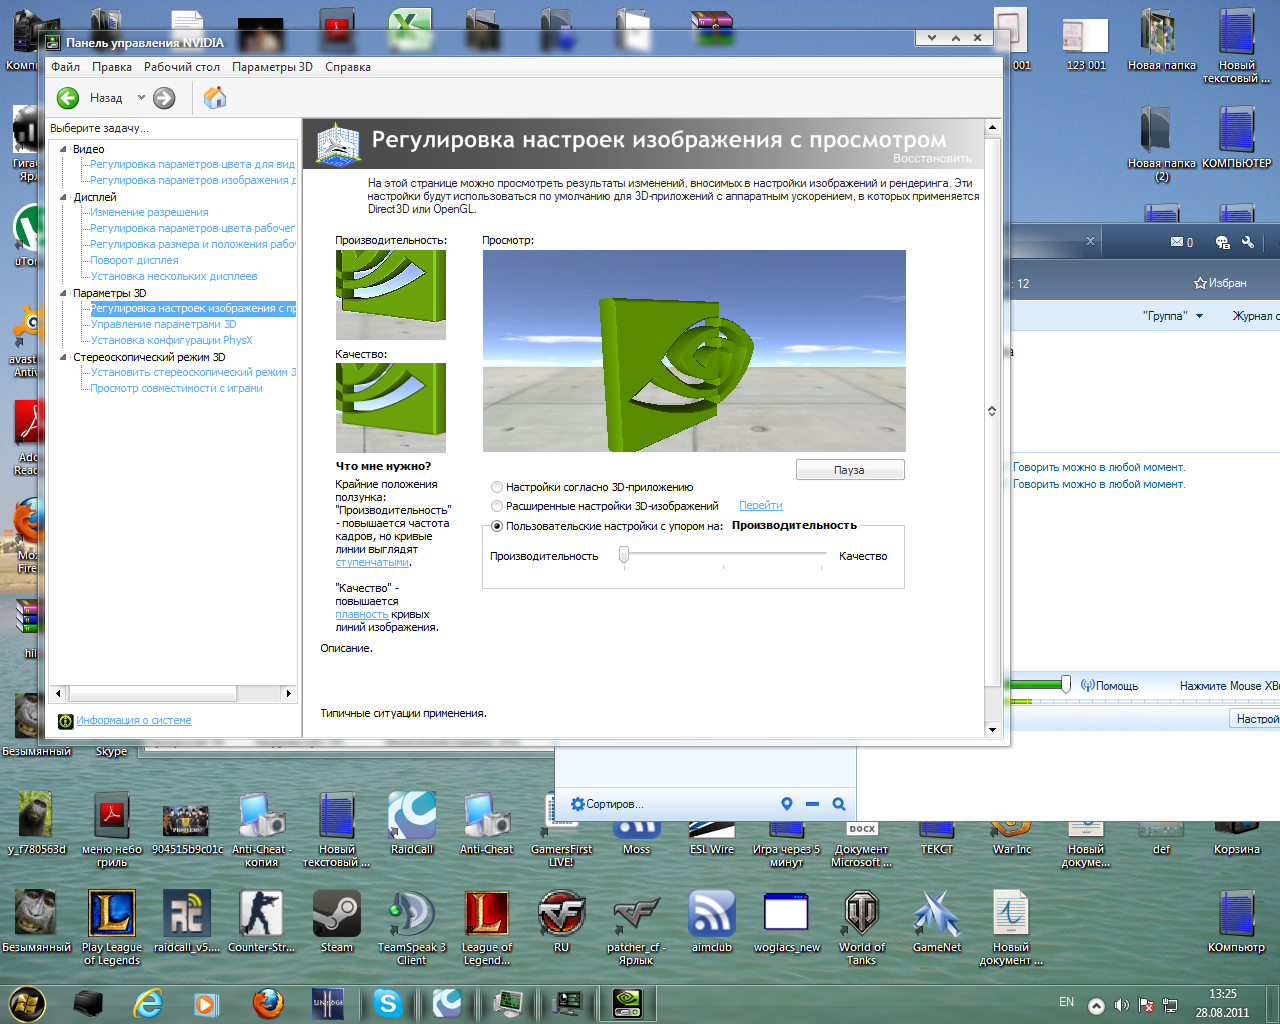This screenshot has width=1280, height=1024.
Task: Click the EN language indicator
Action: click(x=1066, y=1002)
